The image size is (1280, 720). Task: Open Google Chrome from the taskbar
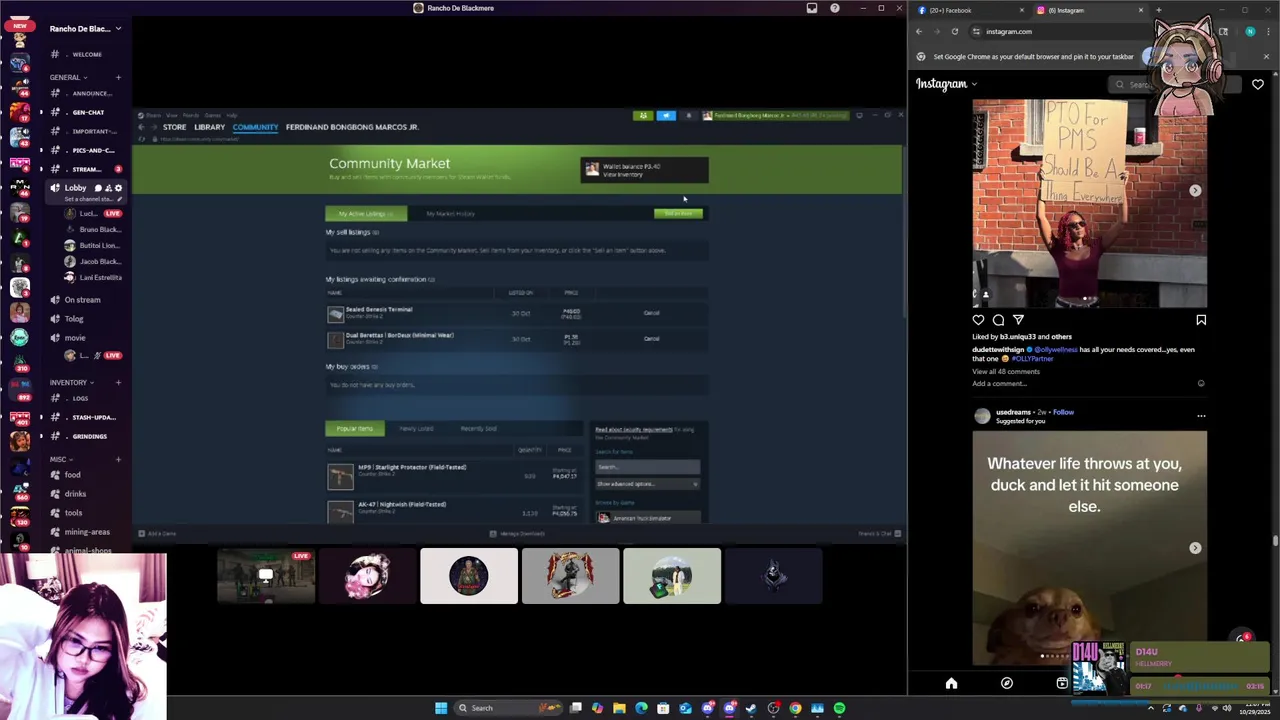[795, 708]
